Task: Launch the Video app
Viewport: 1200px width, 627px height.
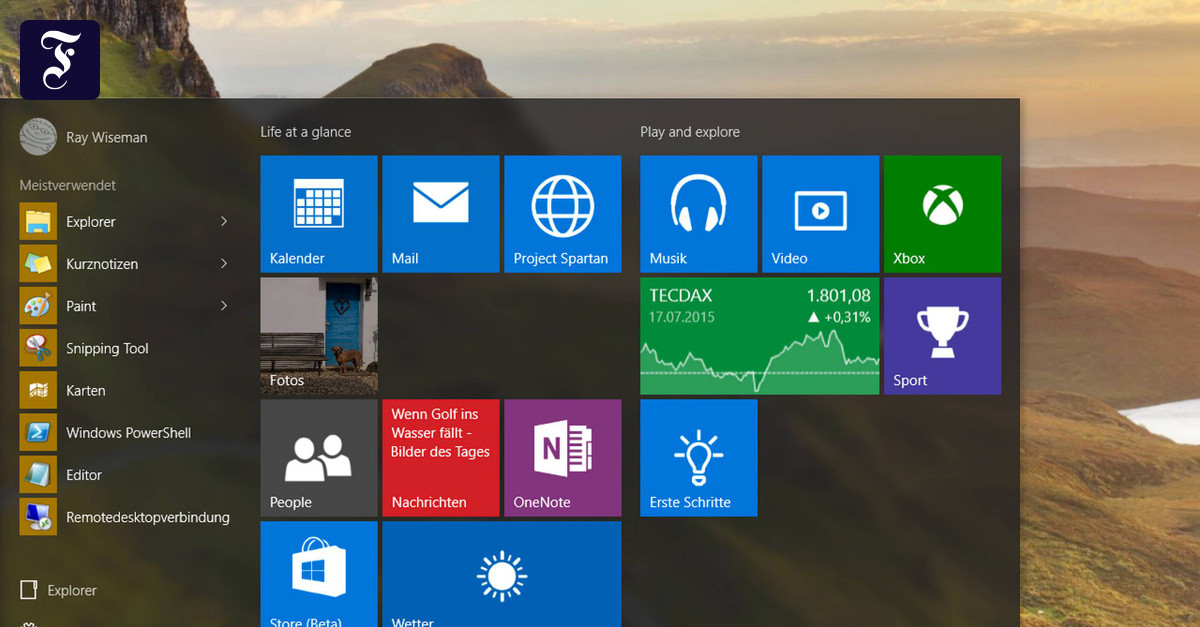Action: [820, 213]
